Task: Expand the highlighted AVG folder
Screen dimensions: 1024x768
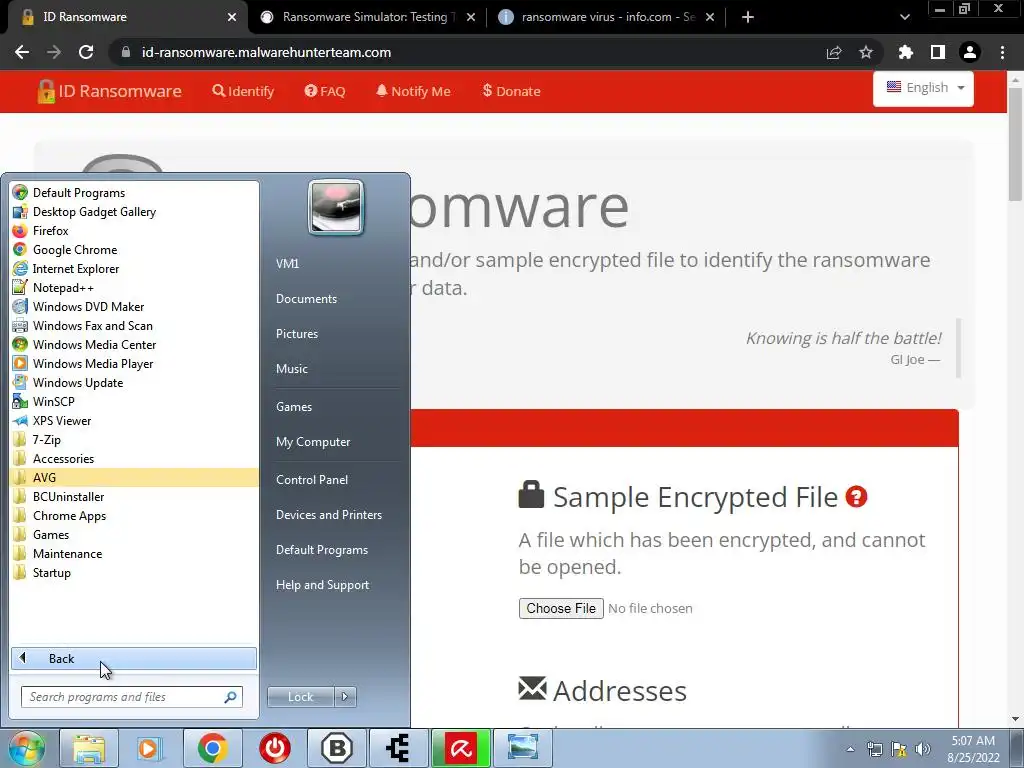Action: [x=134, y=477]
